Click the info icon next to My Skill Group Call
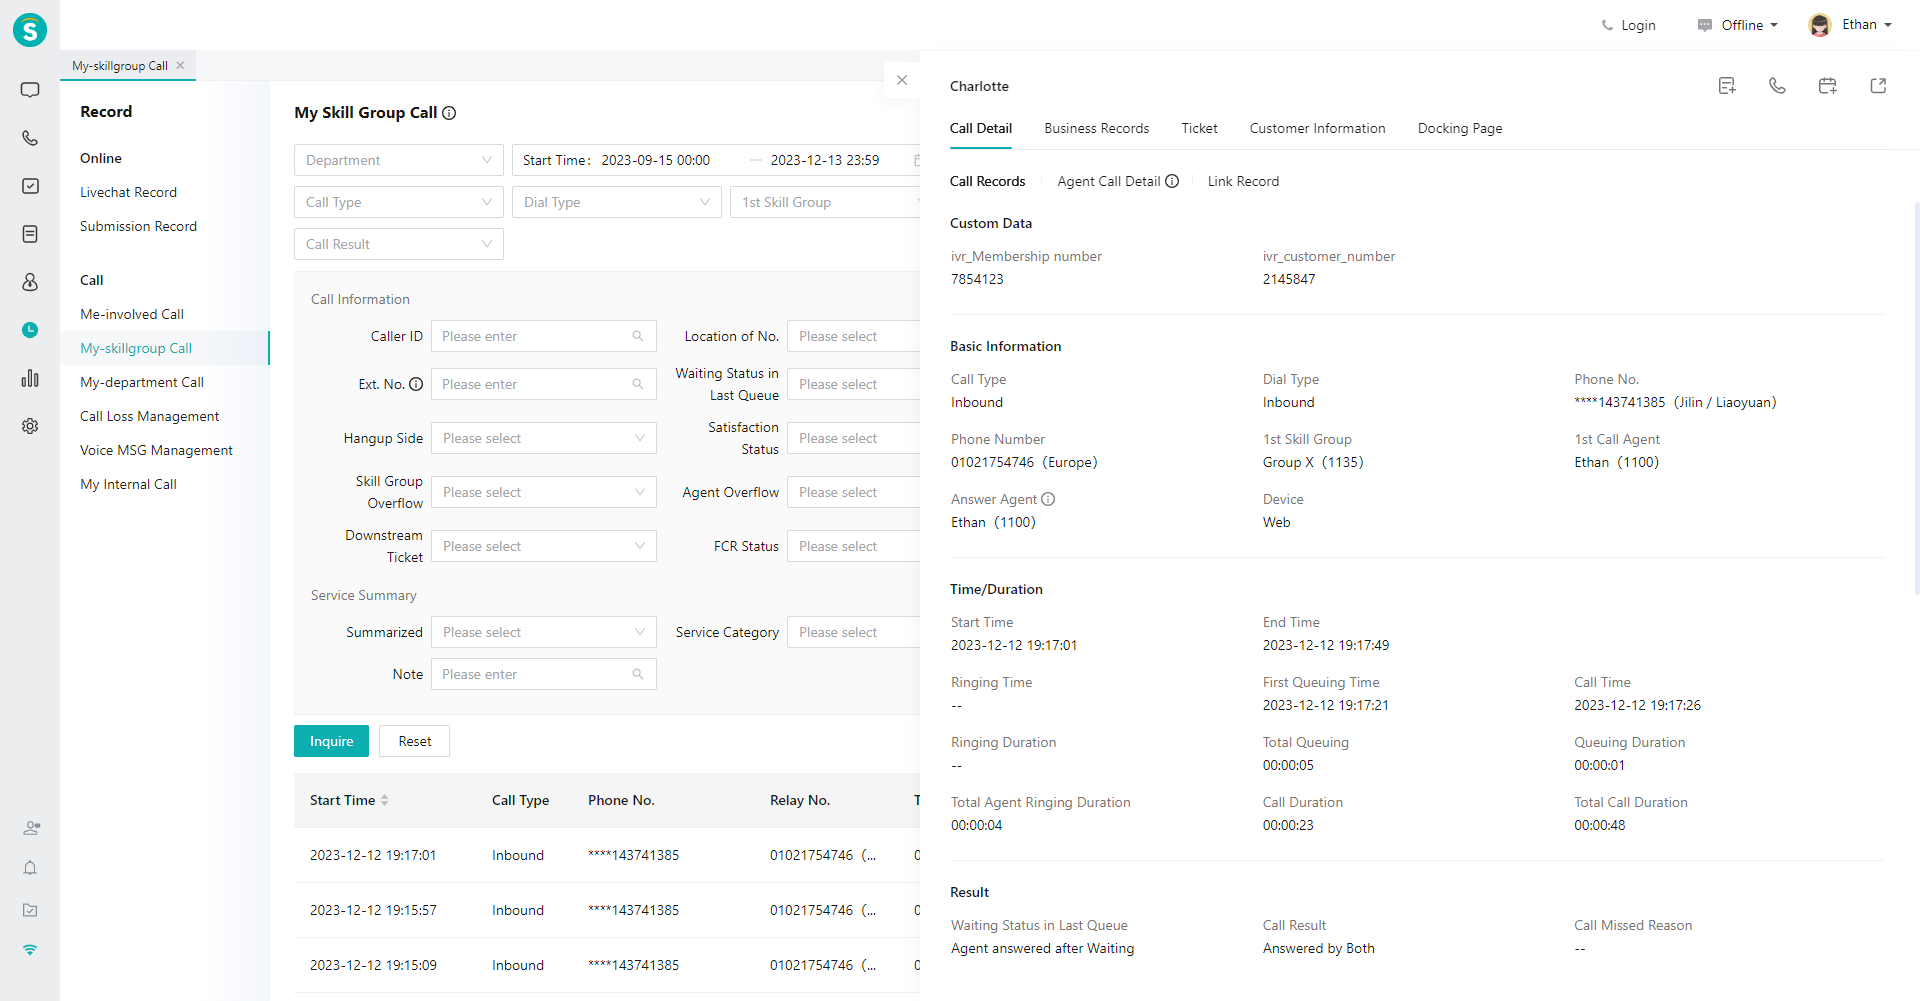The height and width of the screenshot is (1001, 1920). [x=449, y=113]
